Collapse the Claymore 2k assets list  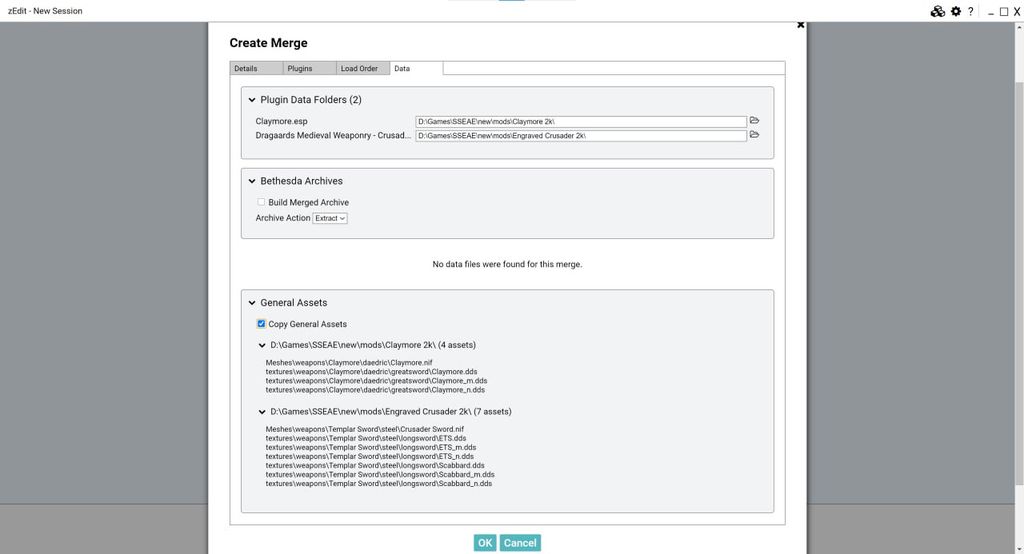tap(262, 345)
